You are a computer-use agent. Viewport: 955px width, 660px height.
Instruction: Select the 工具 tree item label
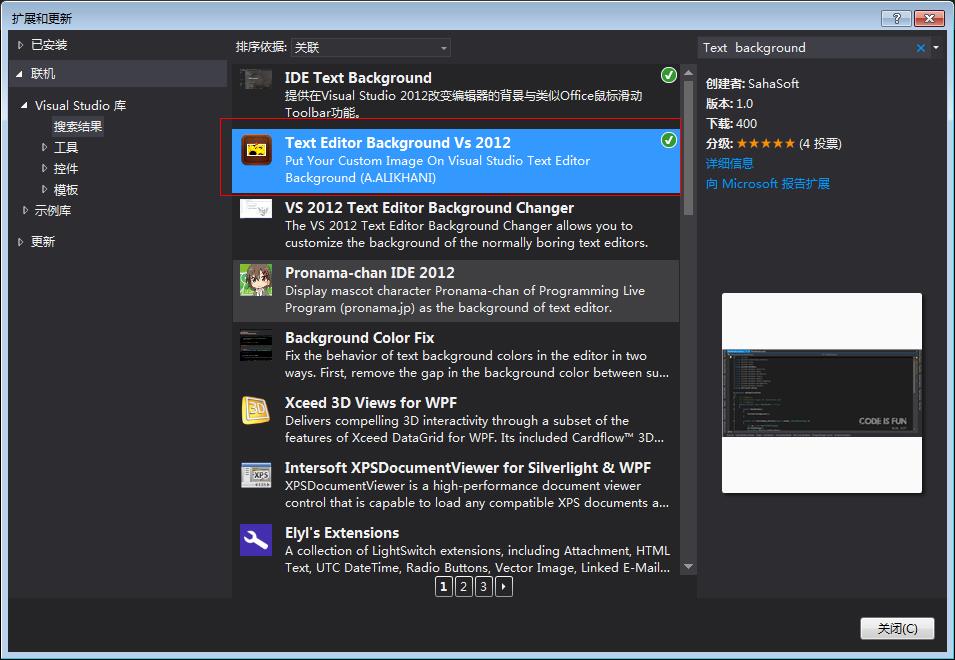pyautogui.click(x=66, y=147)
